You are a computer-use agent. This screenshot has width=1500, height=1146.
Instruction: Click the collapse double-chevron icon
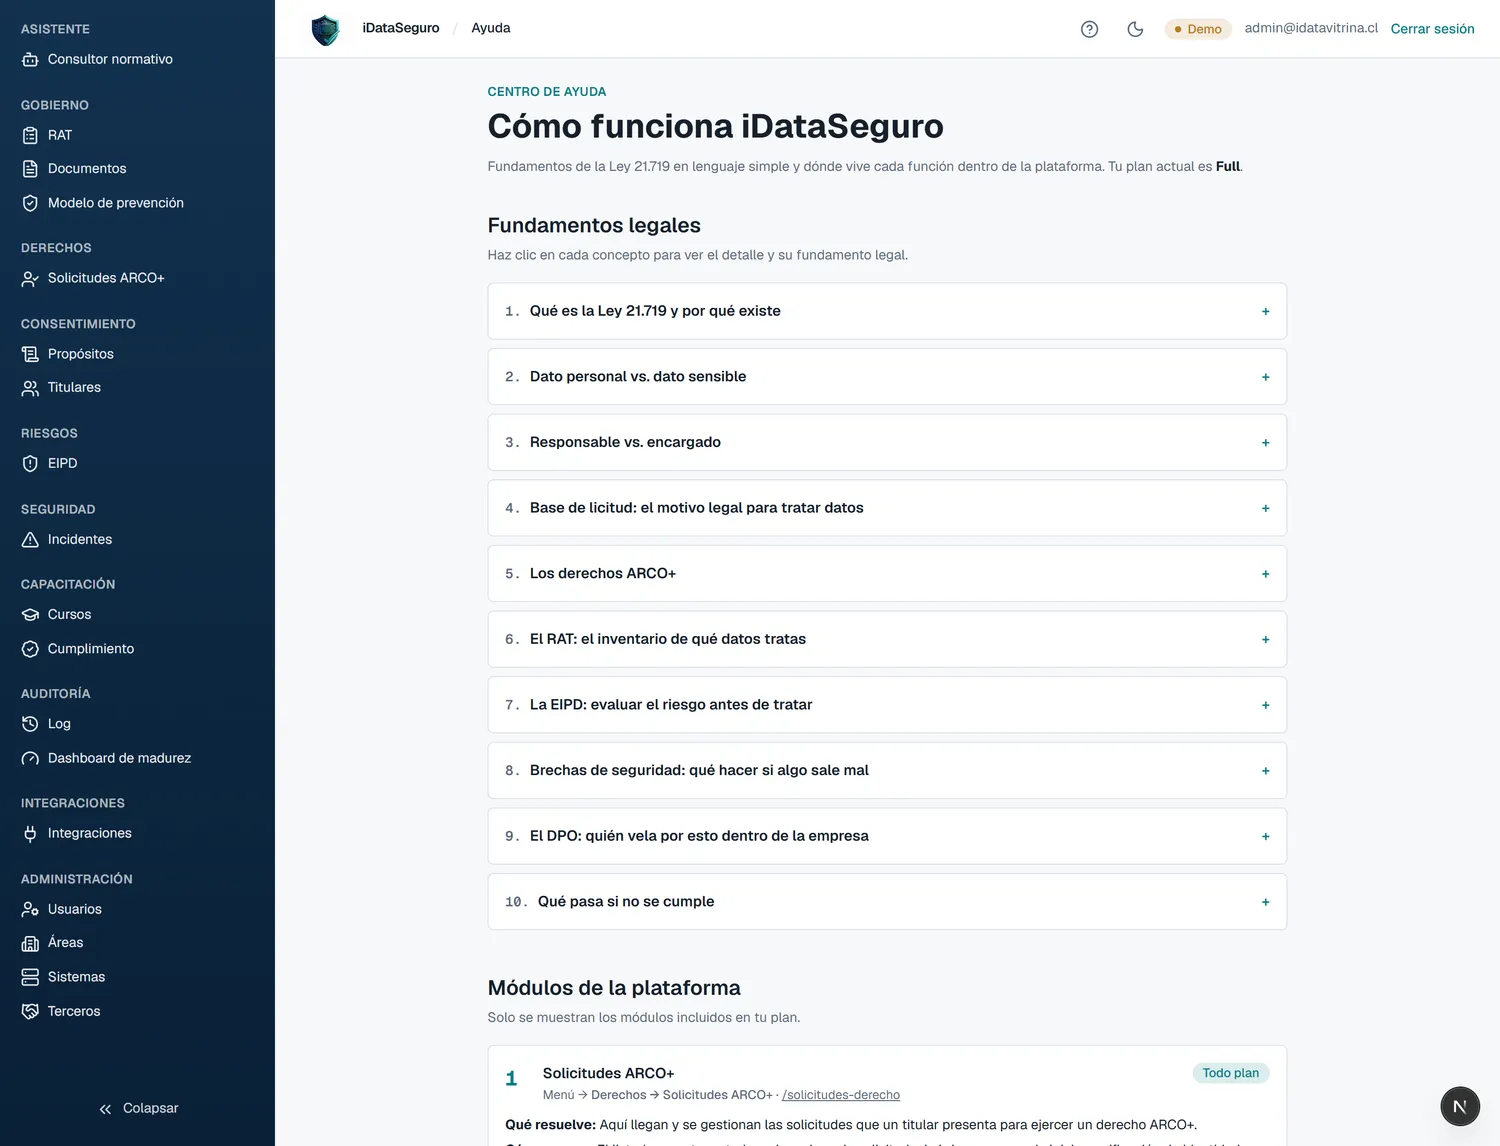coord(105,1109)
